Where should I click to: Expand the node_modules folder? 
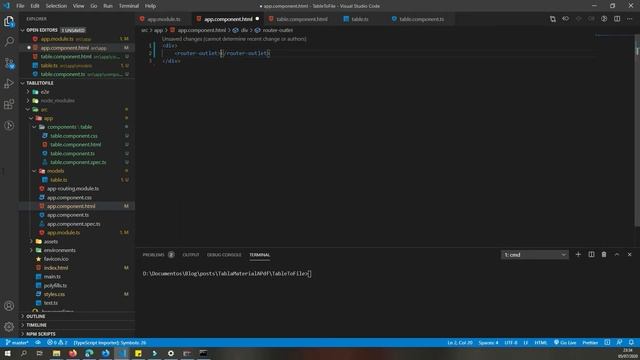point(28,100)
